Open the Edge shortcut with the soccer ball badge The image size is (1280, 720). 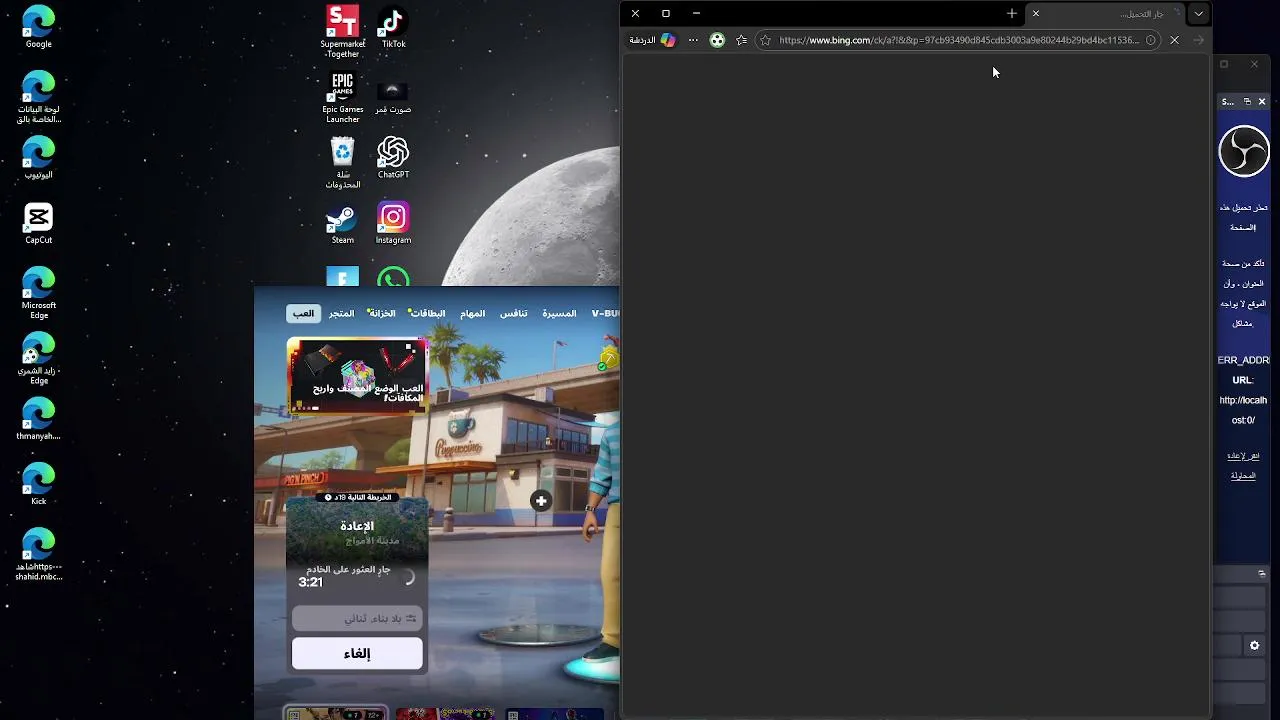tap(38, 359)
